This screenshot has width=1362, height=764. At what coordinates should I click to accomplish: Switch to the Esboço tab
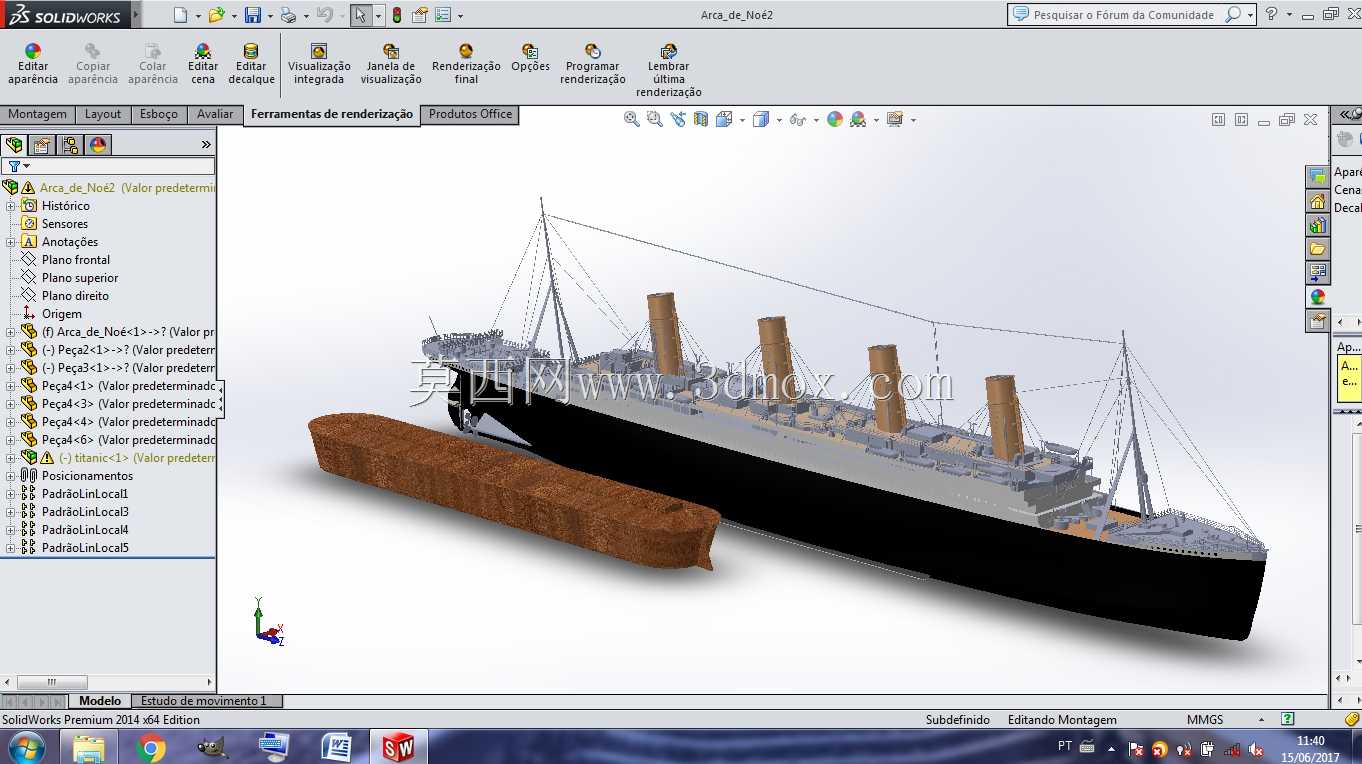point(159,115)
